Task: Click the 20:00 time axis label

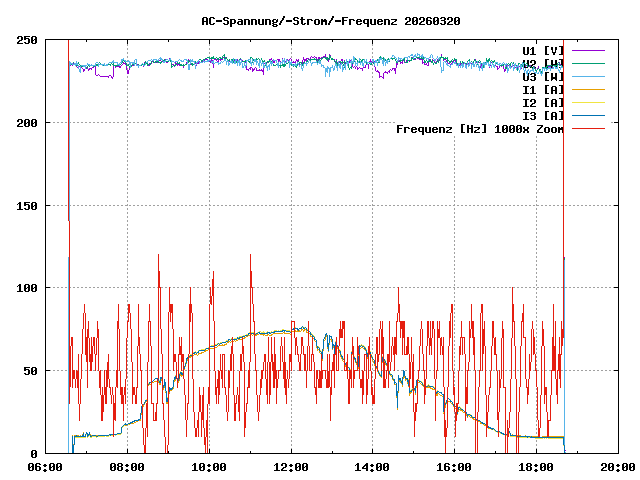Action: pyautogui.click(x=618, y=467)
